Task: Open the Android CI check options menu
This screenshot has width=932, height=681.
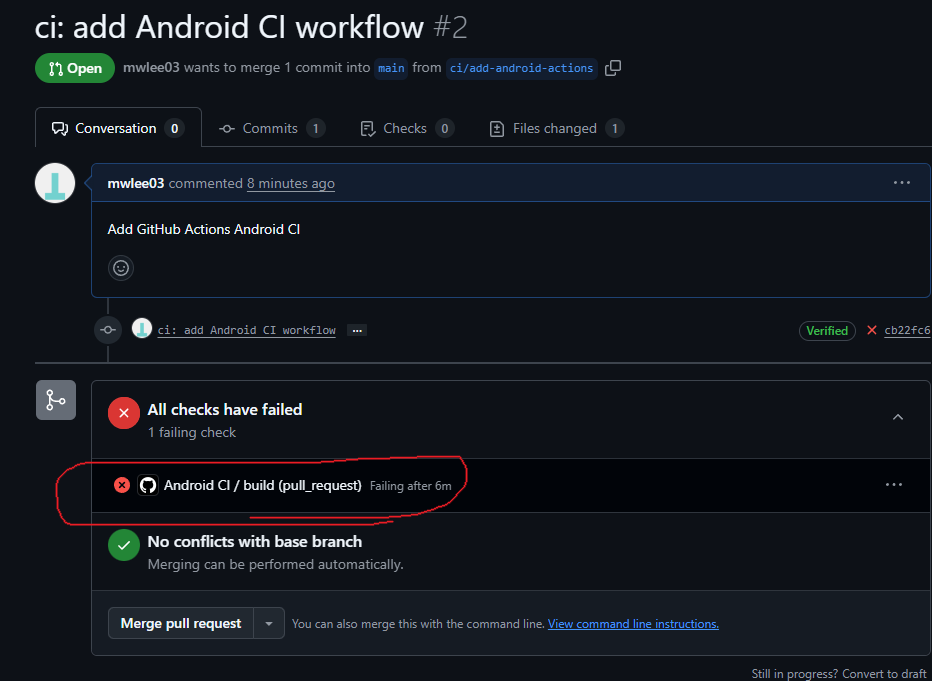Action: (x=893, y=485)
